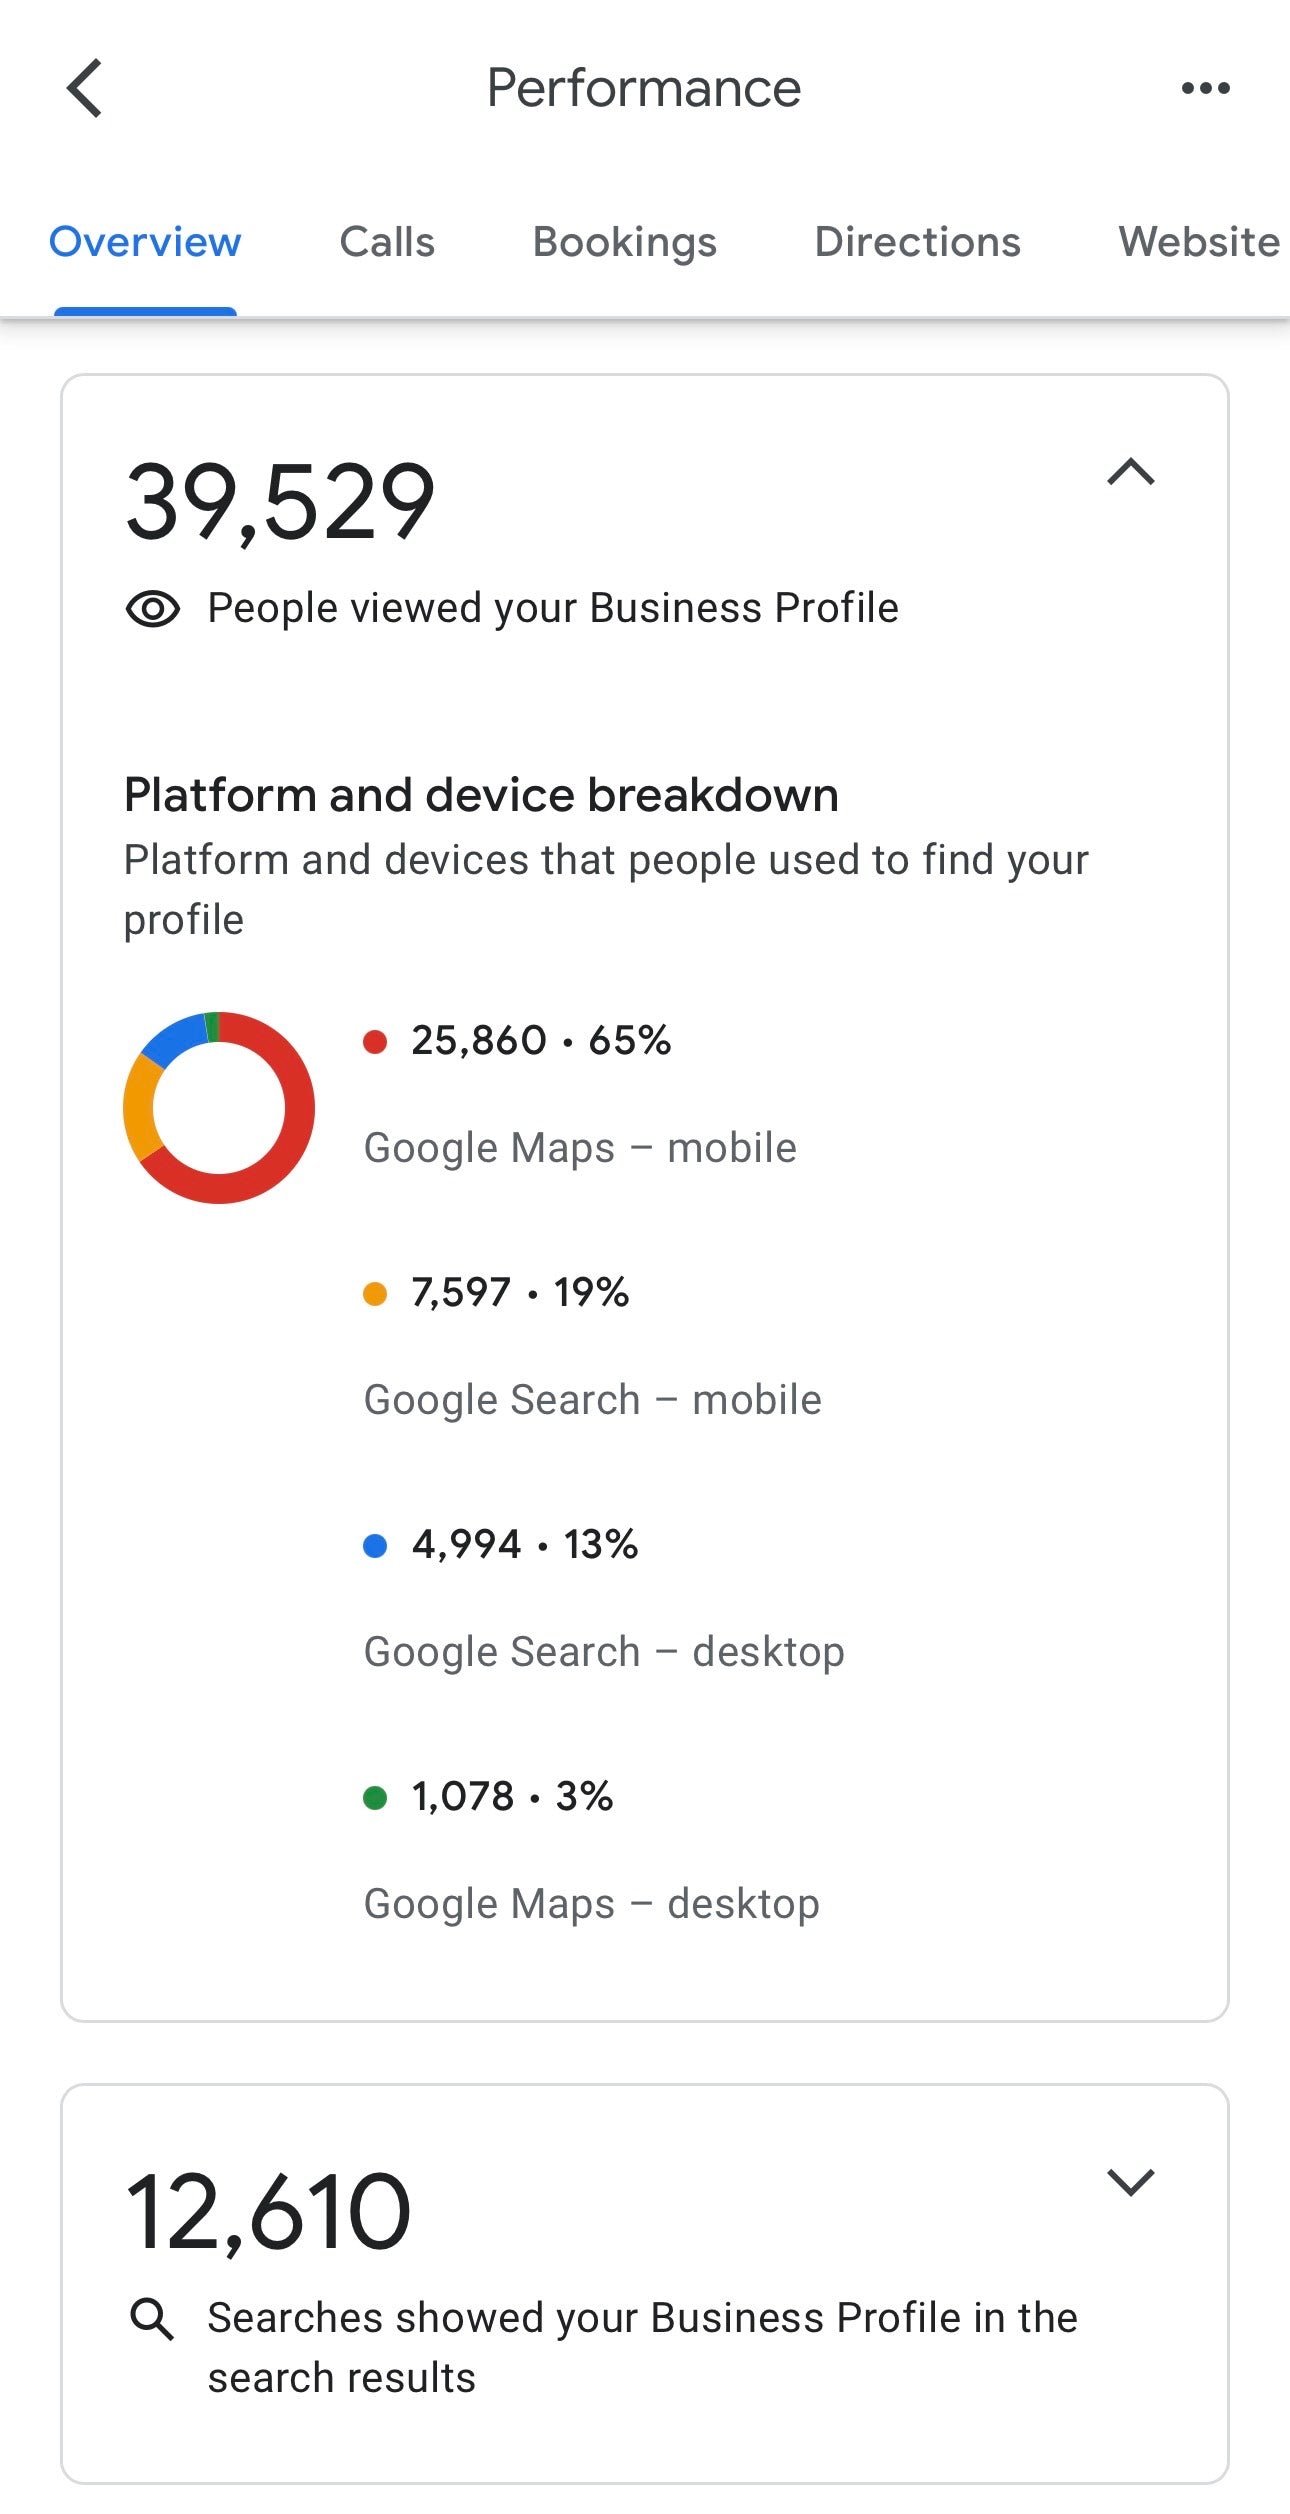Tap the magnifier icon beside searches text
The width and height of the screenshot is (1290, 2514).
coord(152,2318)
